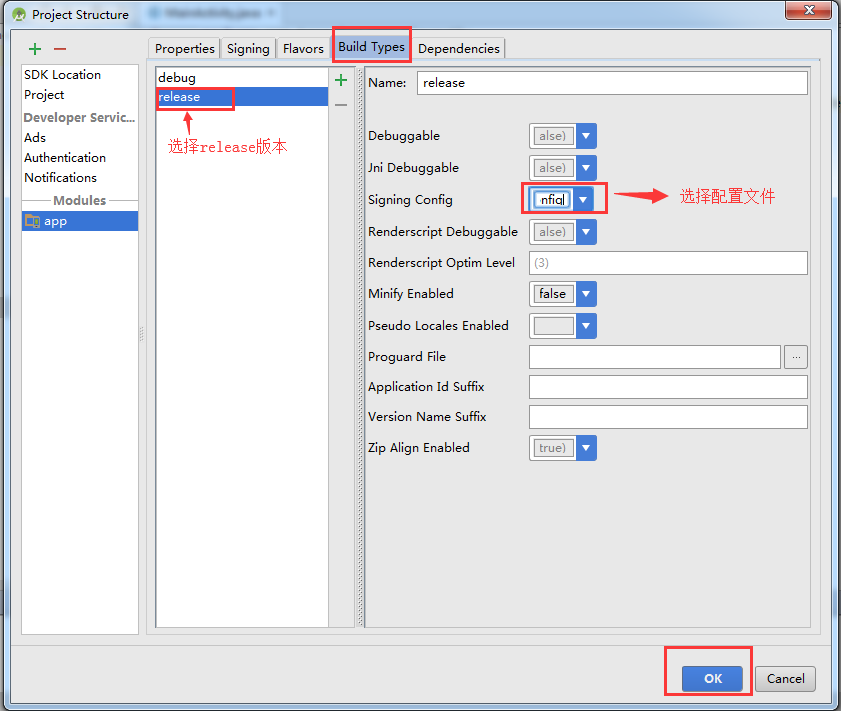Switch to the Signing tab
This screenshot has height=711, width=841.
[247, 48]
